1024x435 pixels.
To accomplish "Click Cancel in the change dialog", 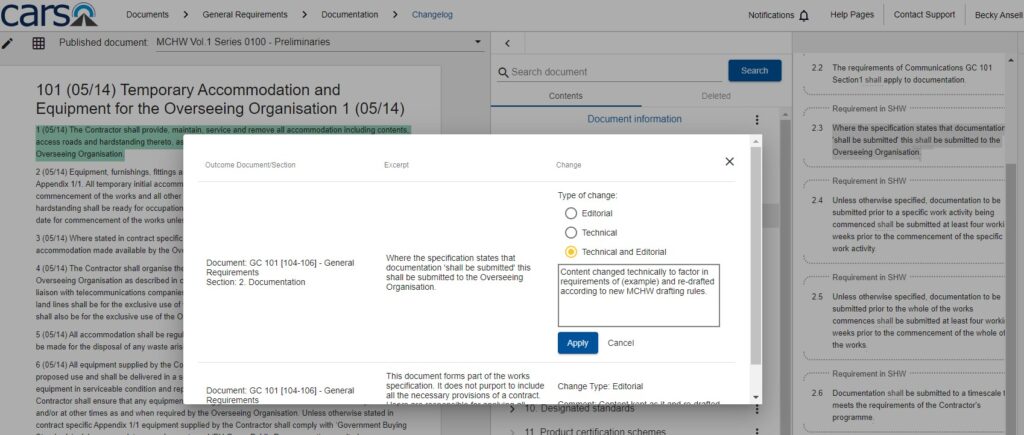I will (x=621, y=343).
